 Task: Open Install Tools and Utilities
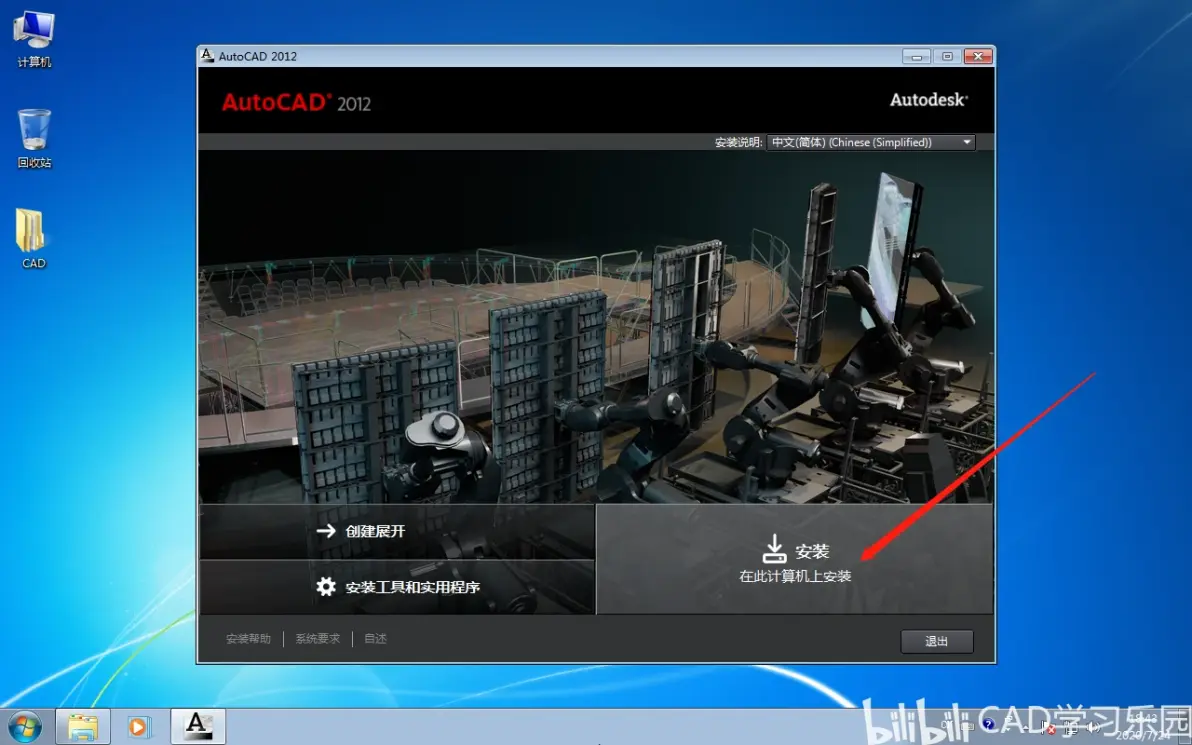click(x=397, y=587)
